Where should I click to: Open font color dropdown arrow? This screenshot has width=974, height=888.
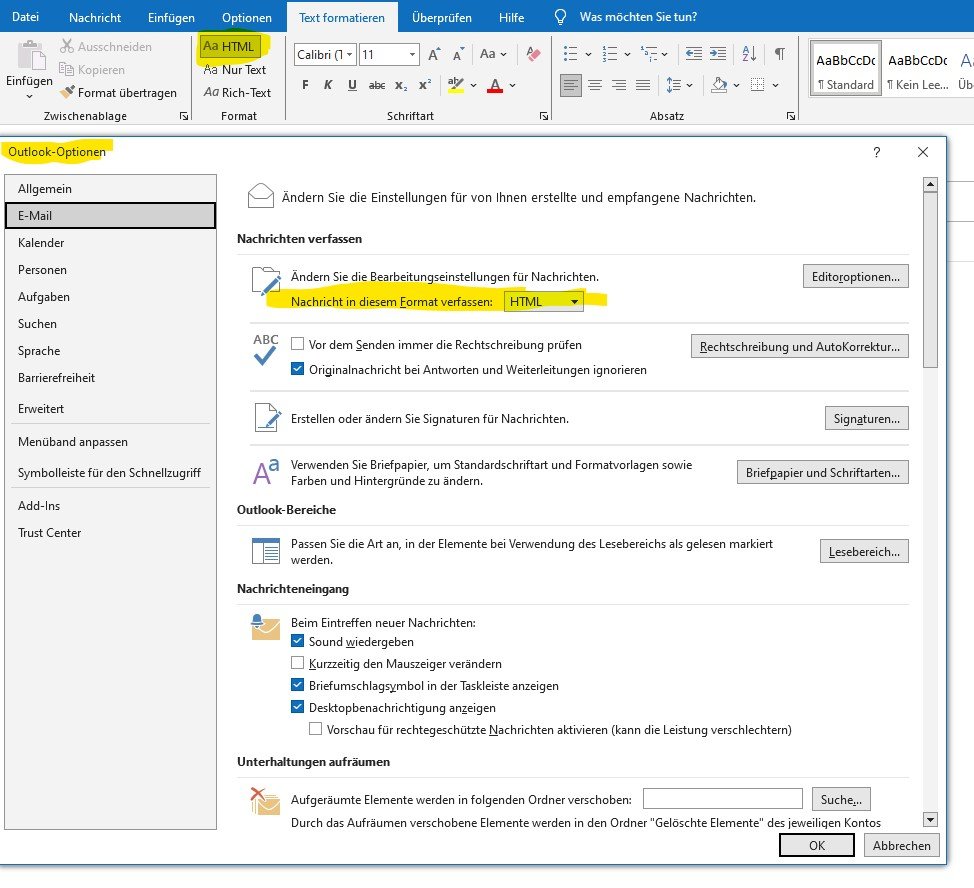pyautogui.click(x=512, y=85)
